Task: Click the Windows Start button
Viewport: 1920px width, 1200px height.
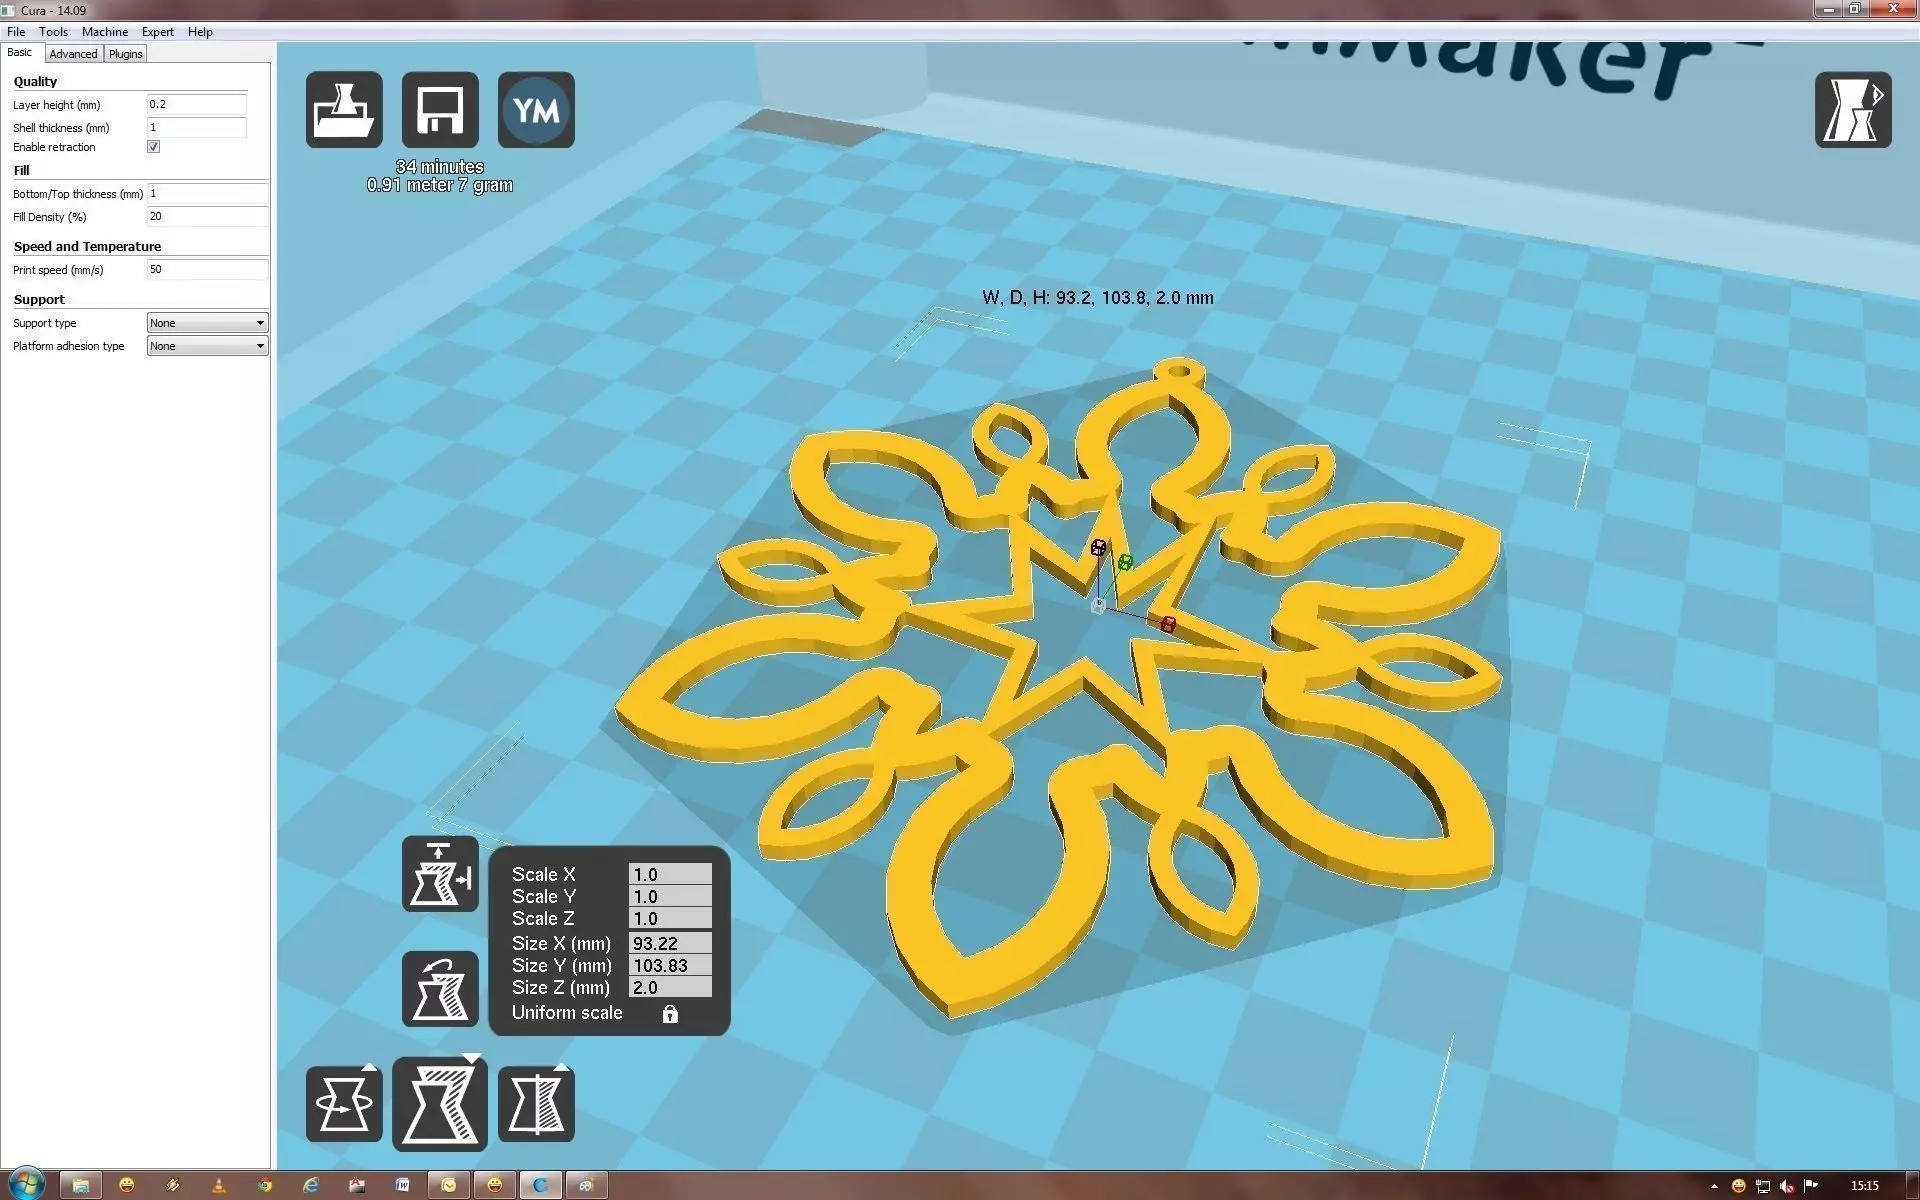Action: coord(26,1185)
